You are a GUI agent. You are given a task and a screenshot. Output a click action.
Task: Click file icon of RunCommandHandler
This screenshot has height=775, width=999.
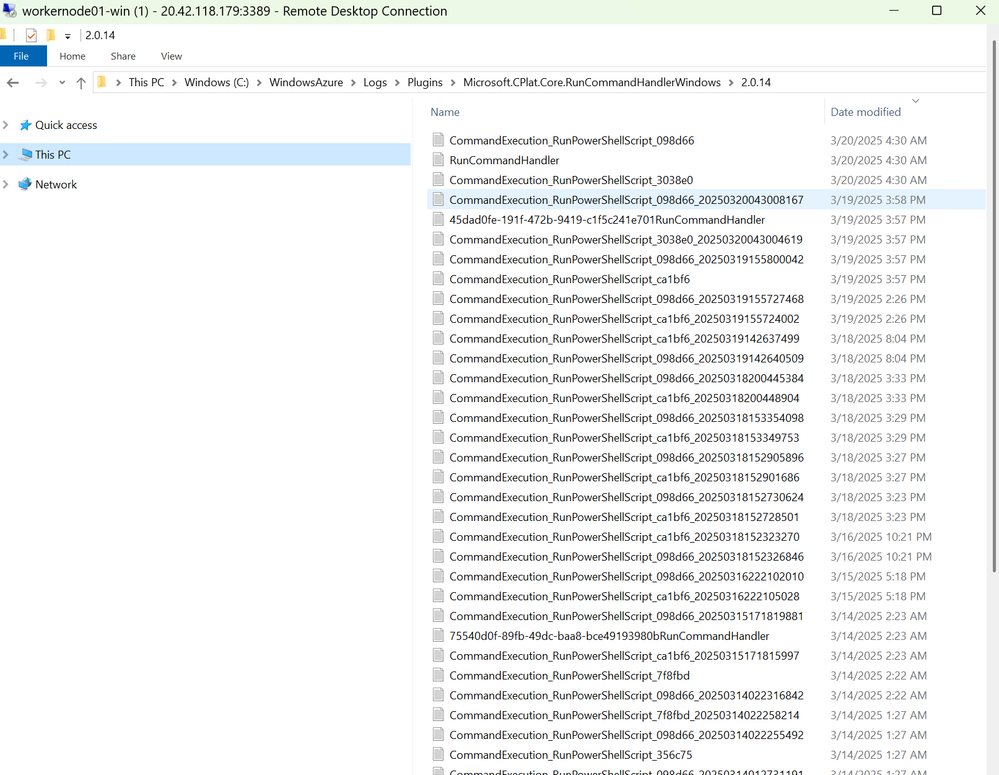(x=438, y=160)
